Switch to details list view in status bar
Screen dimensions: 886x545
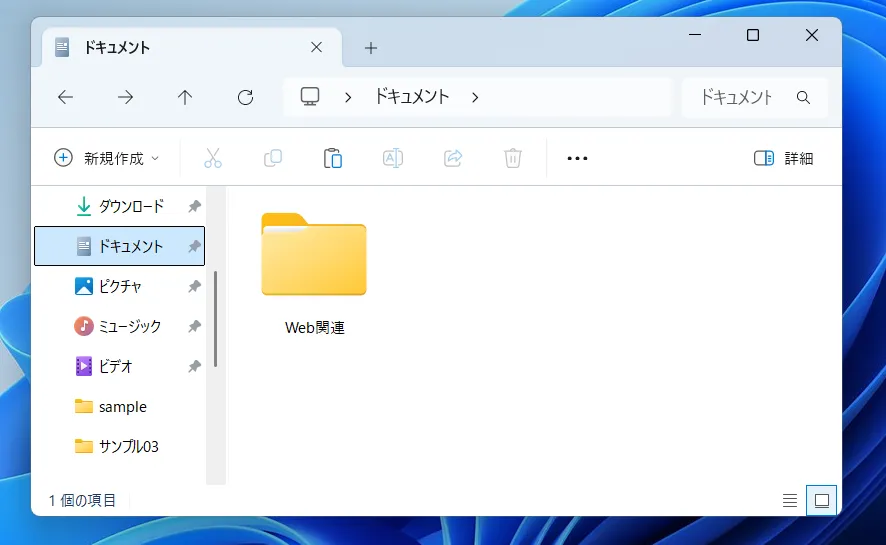click(x=790, y=500)
